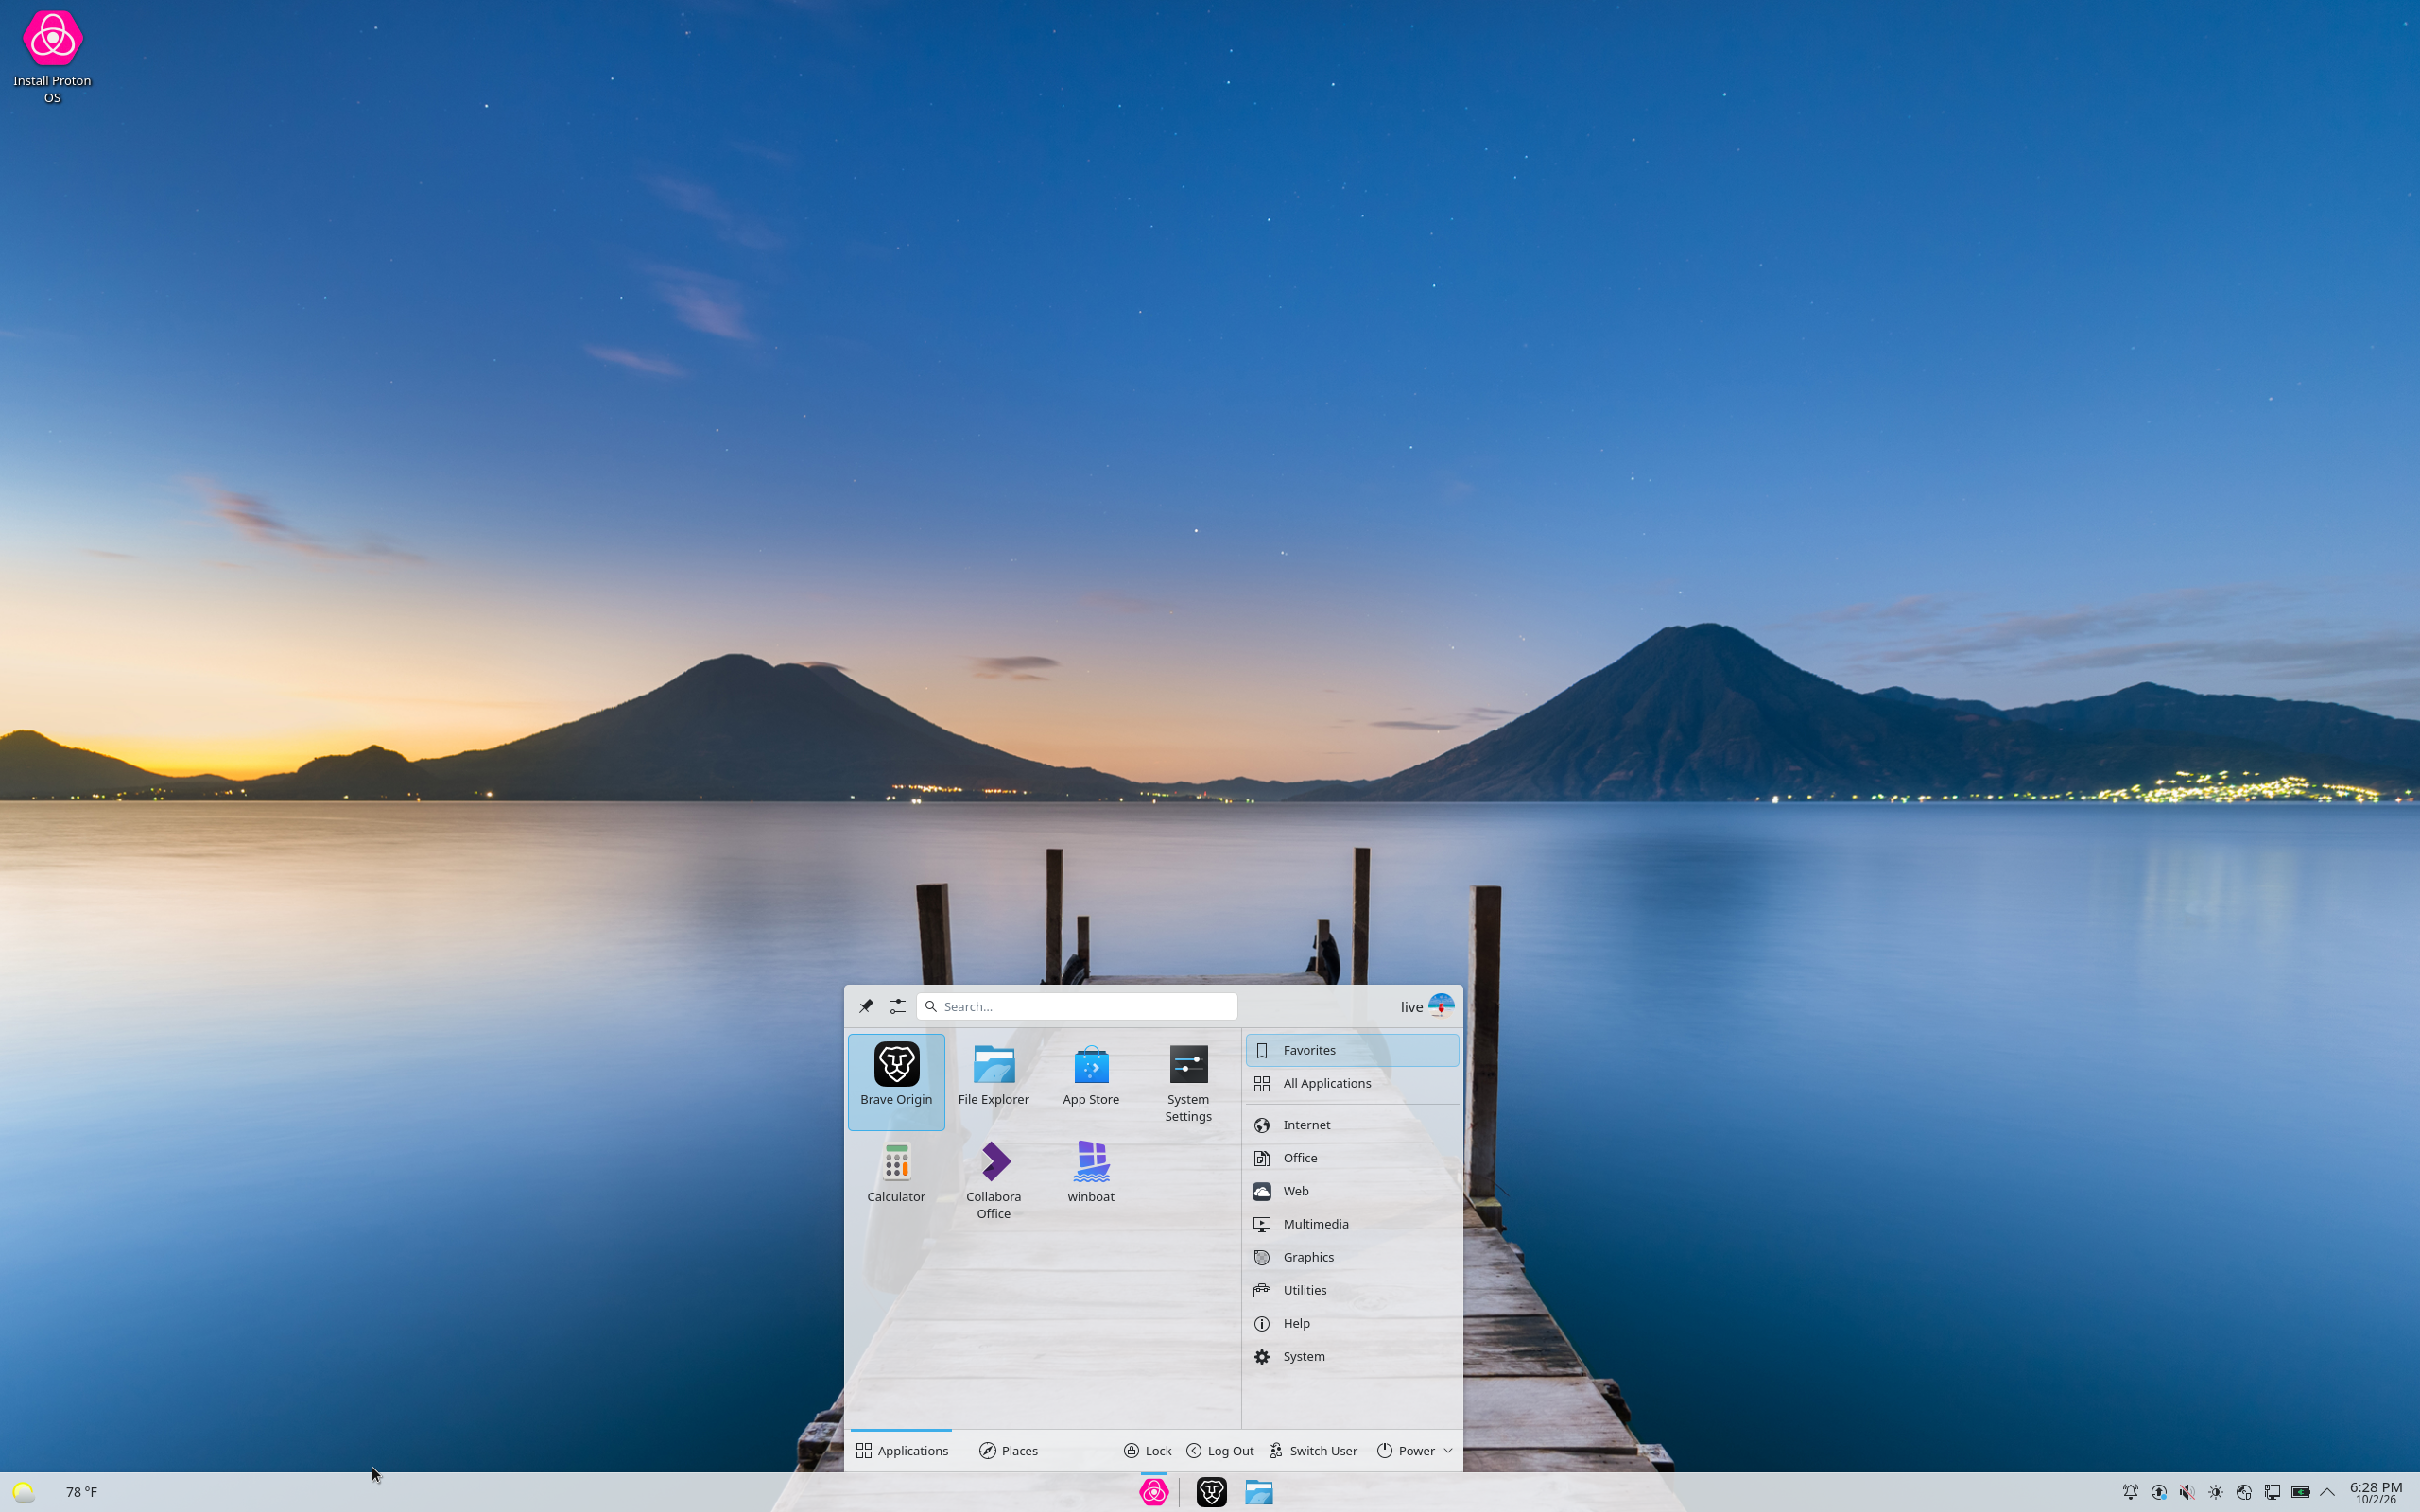
Task: Expand the Power options dropdown arrow
Action: point(1448,1450)
